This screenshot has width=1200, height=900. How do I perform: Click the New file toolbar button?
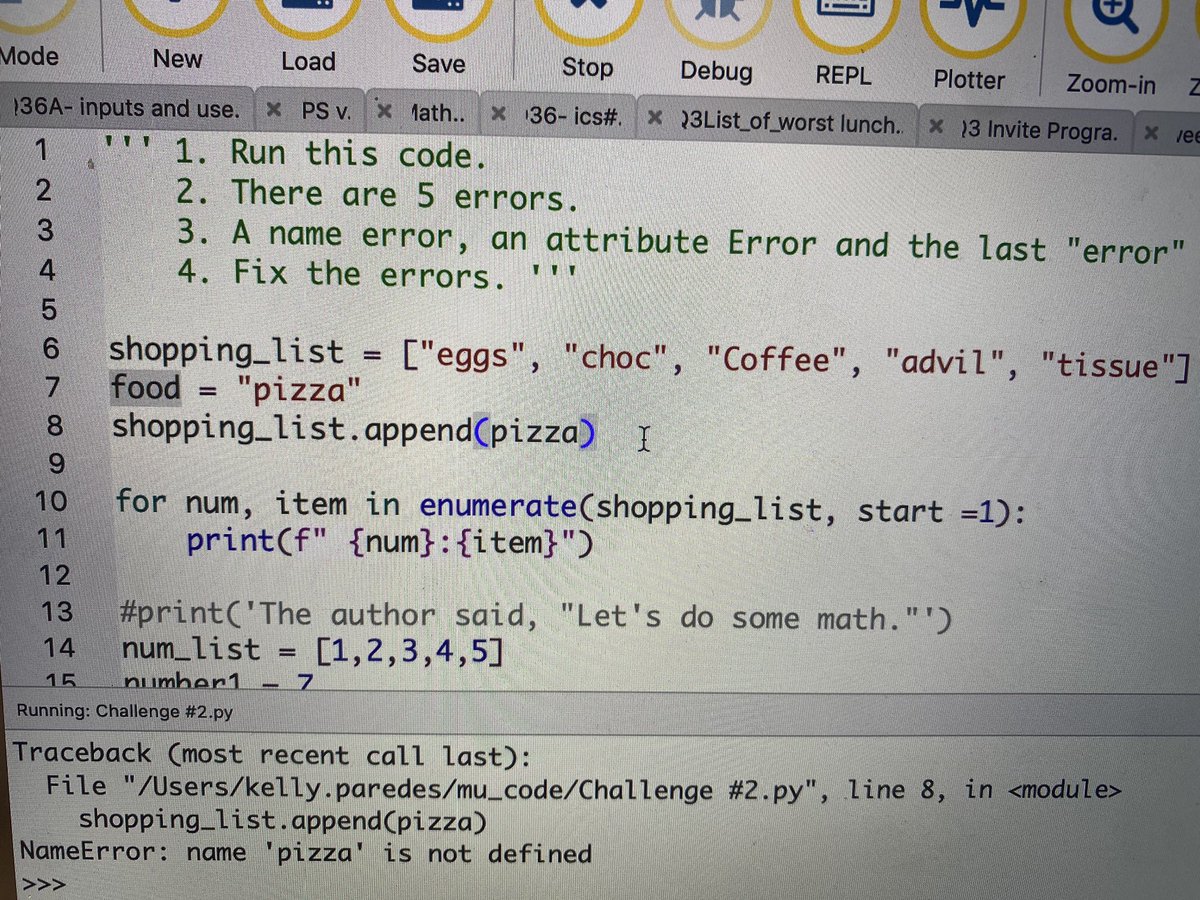(177, 38)
